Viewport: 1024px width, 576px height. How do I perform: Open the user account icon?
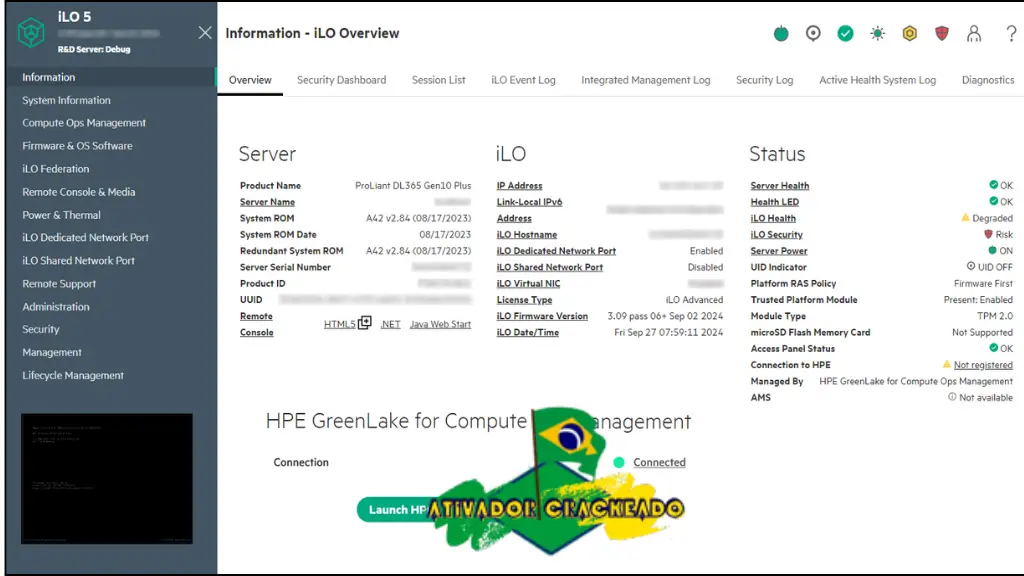pos(974,33)
